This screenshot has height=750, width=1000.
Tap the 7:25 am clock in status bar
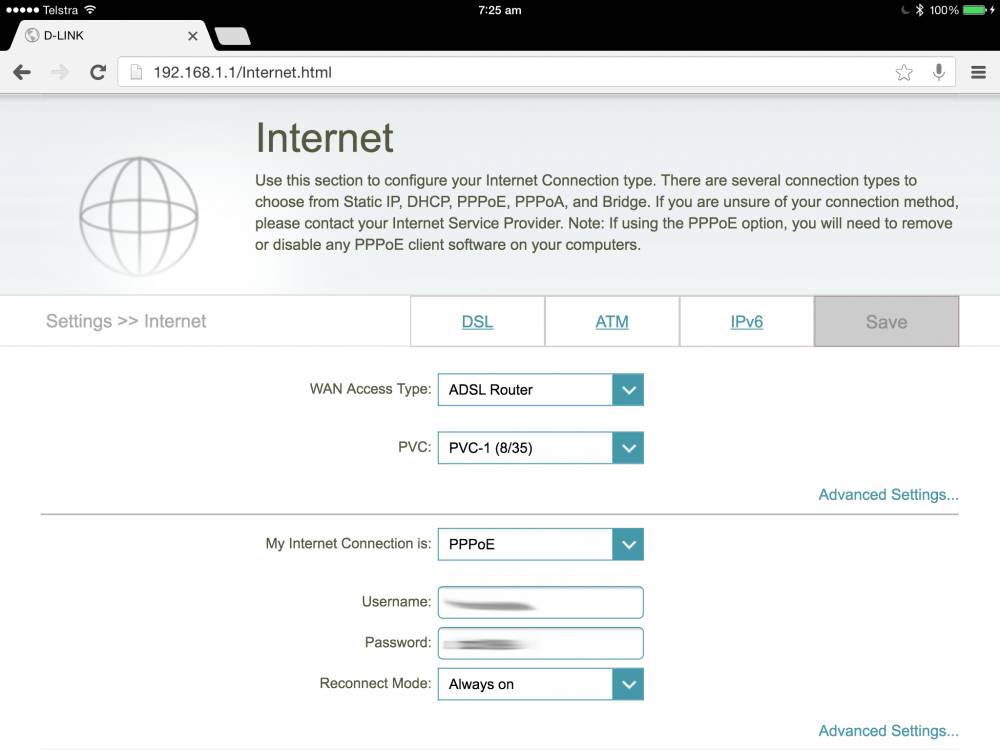[x=499, y=10]
